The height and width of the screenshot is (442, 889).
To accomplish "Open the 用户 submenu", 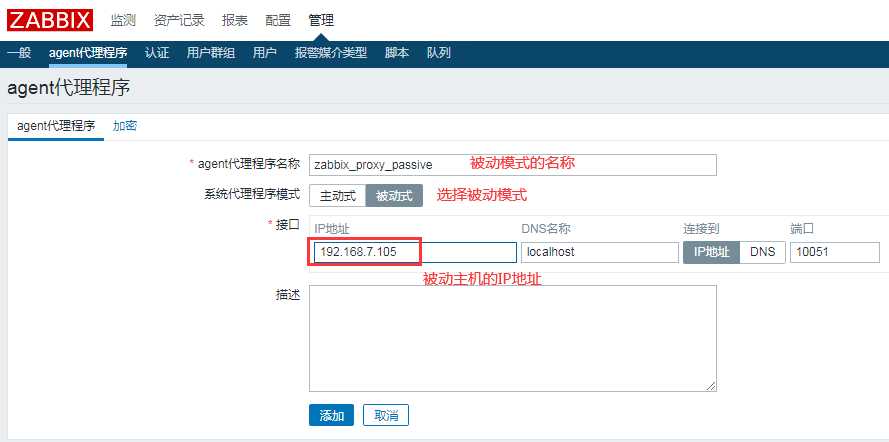I will 265,53.
